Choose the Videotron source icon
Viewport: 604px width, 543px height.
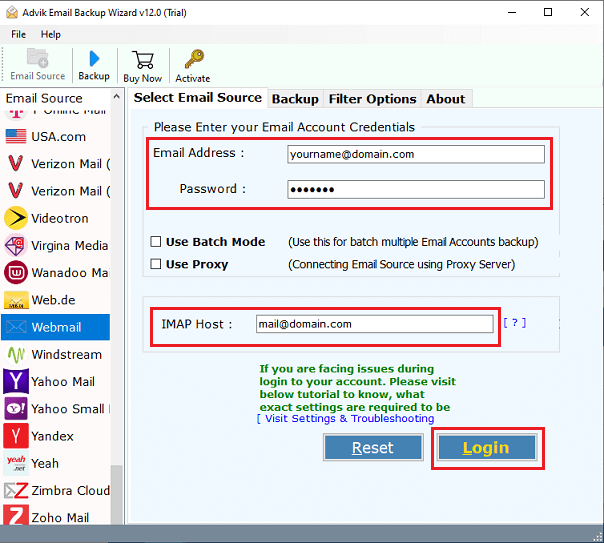pyautogui.click(x=15, y=218)
